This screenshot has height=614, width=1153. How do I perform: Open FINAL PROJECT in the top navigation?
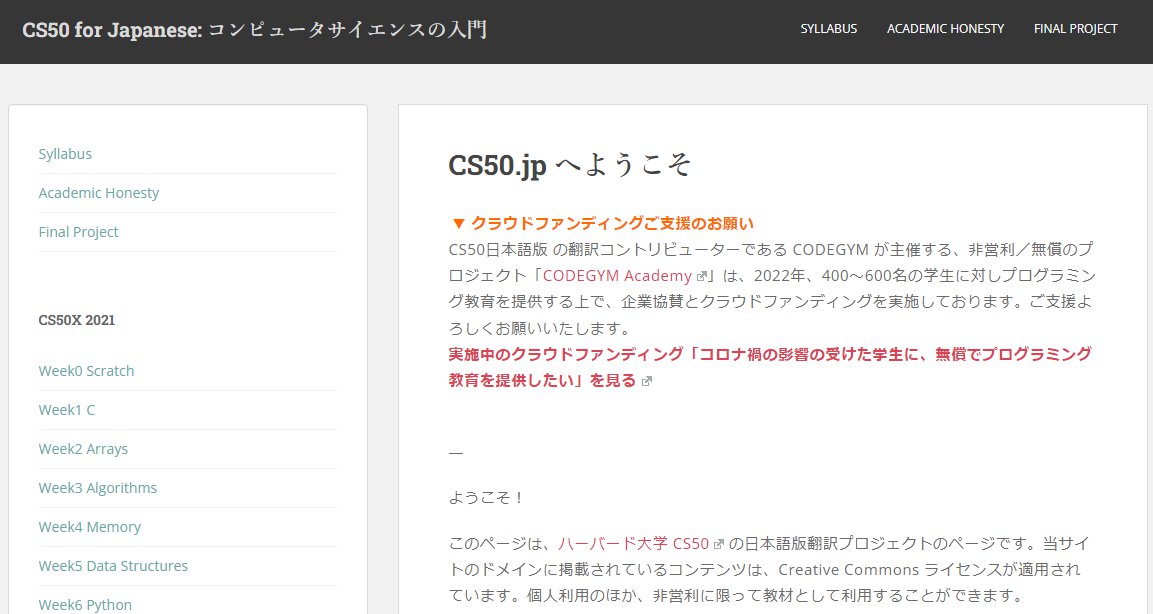point(1075,29)
